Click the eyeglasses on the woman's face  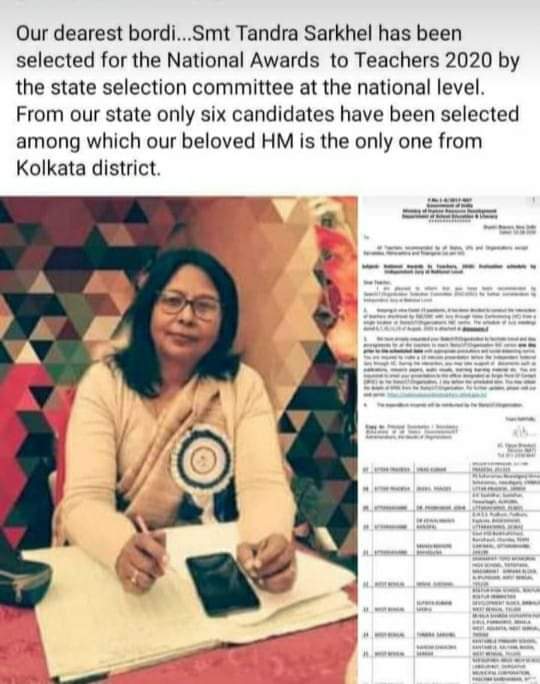point(189,304)
